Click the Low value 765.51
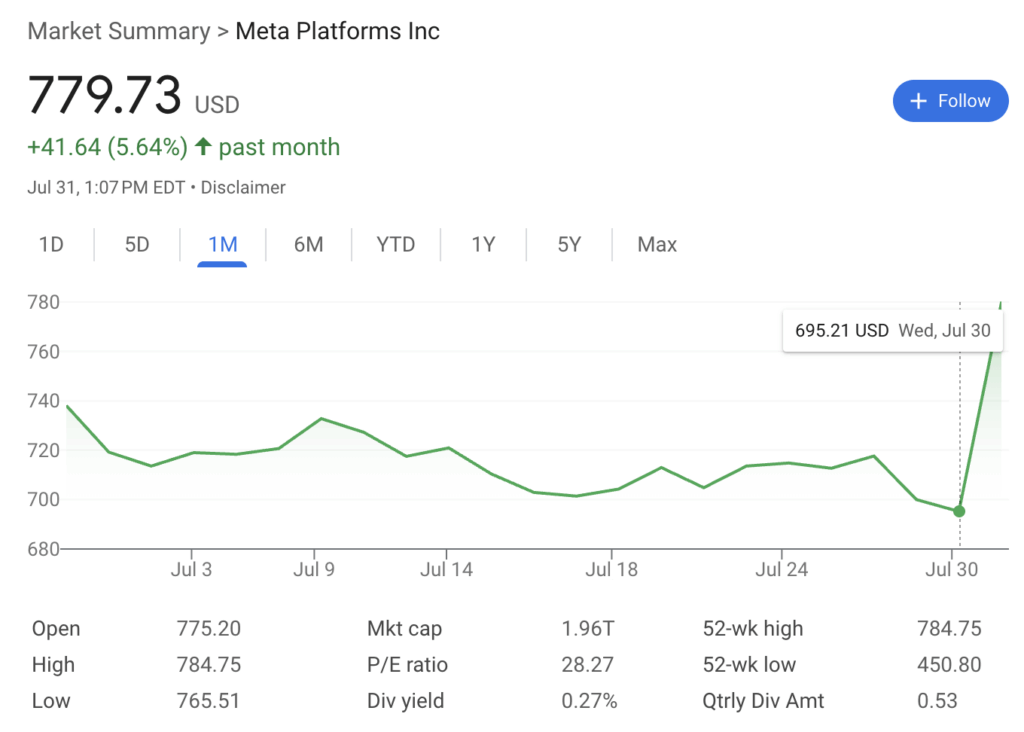1024x732 pixels. click(208, 701)
